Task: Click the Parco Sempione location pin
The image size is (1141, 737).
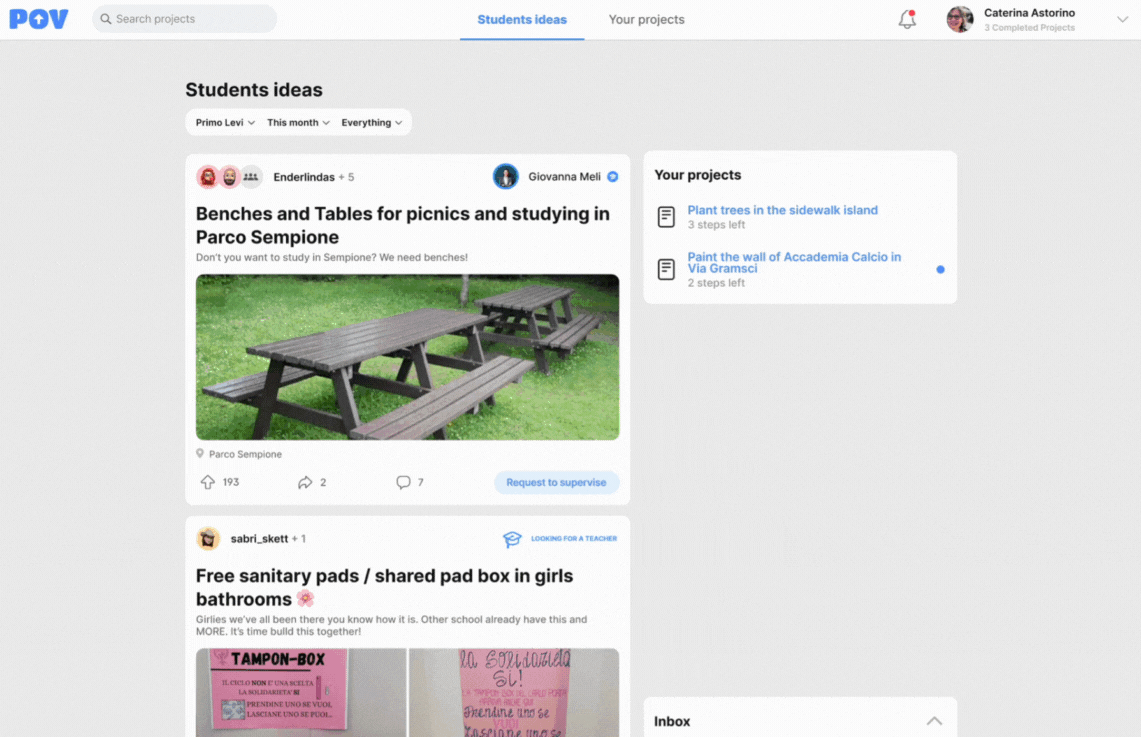Action: pyautogui.click(x=200, y=453)
